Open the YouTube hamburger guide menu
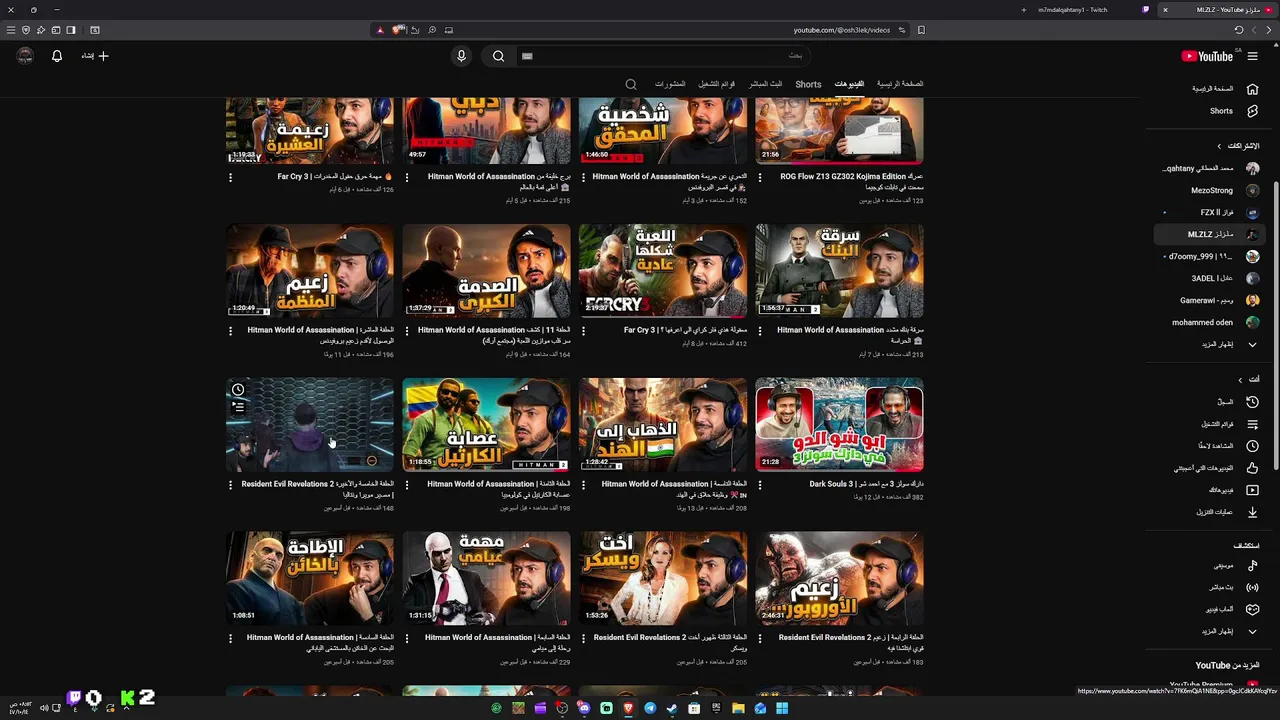 (x=1252, y=56)
